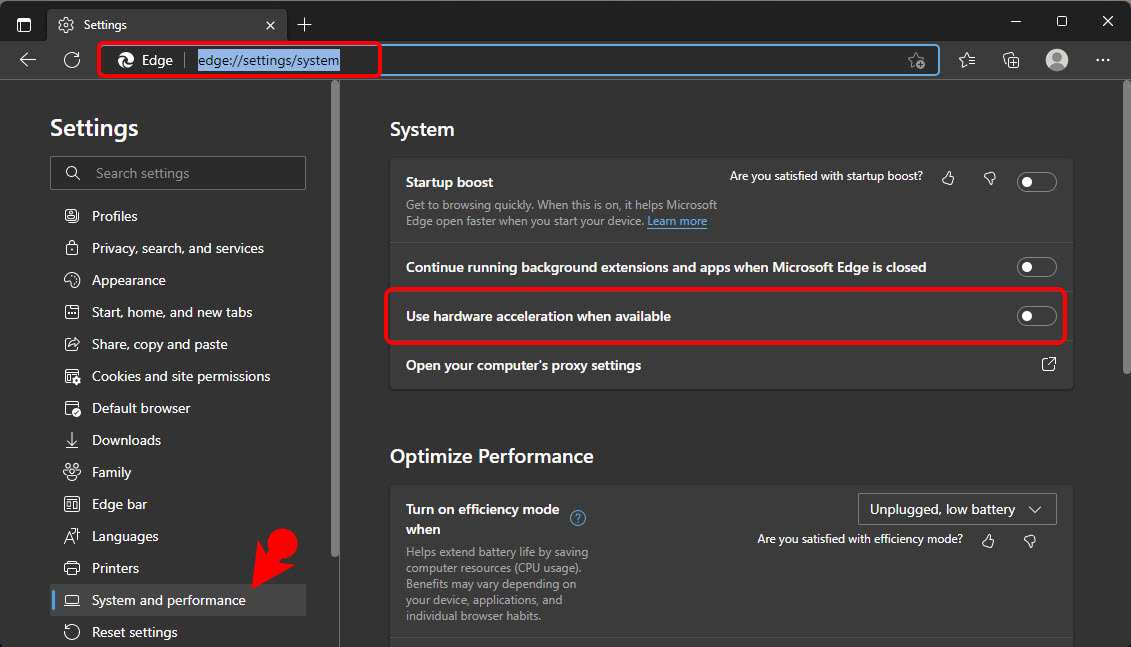Reload the page with refresh icon
The width and height of the screenshot is (1131, 647).
(72, 60)
